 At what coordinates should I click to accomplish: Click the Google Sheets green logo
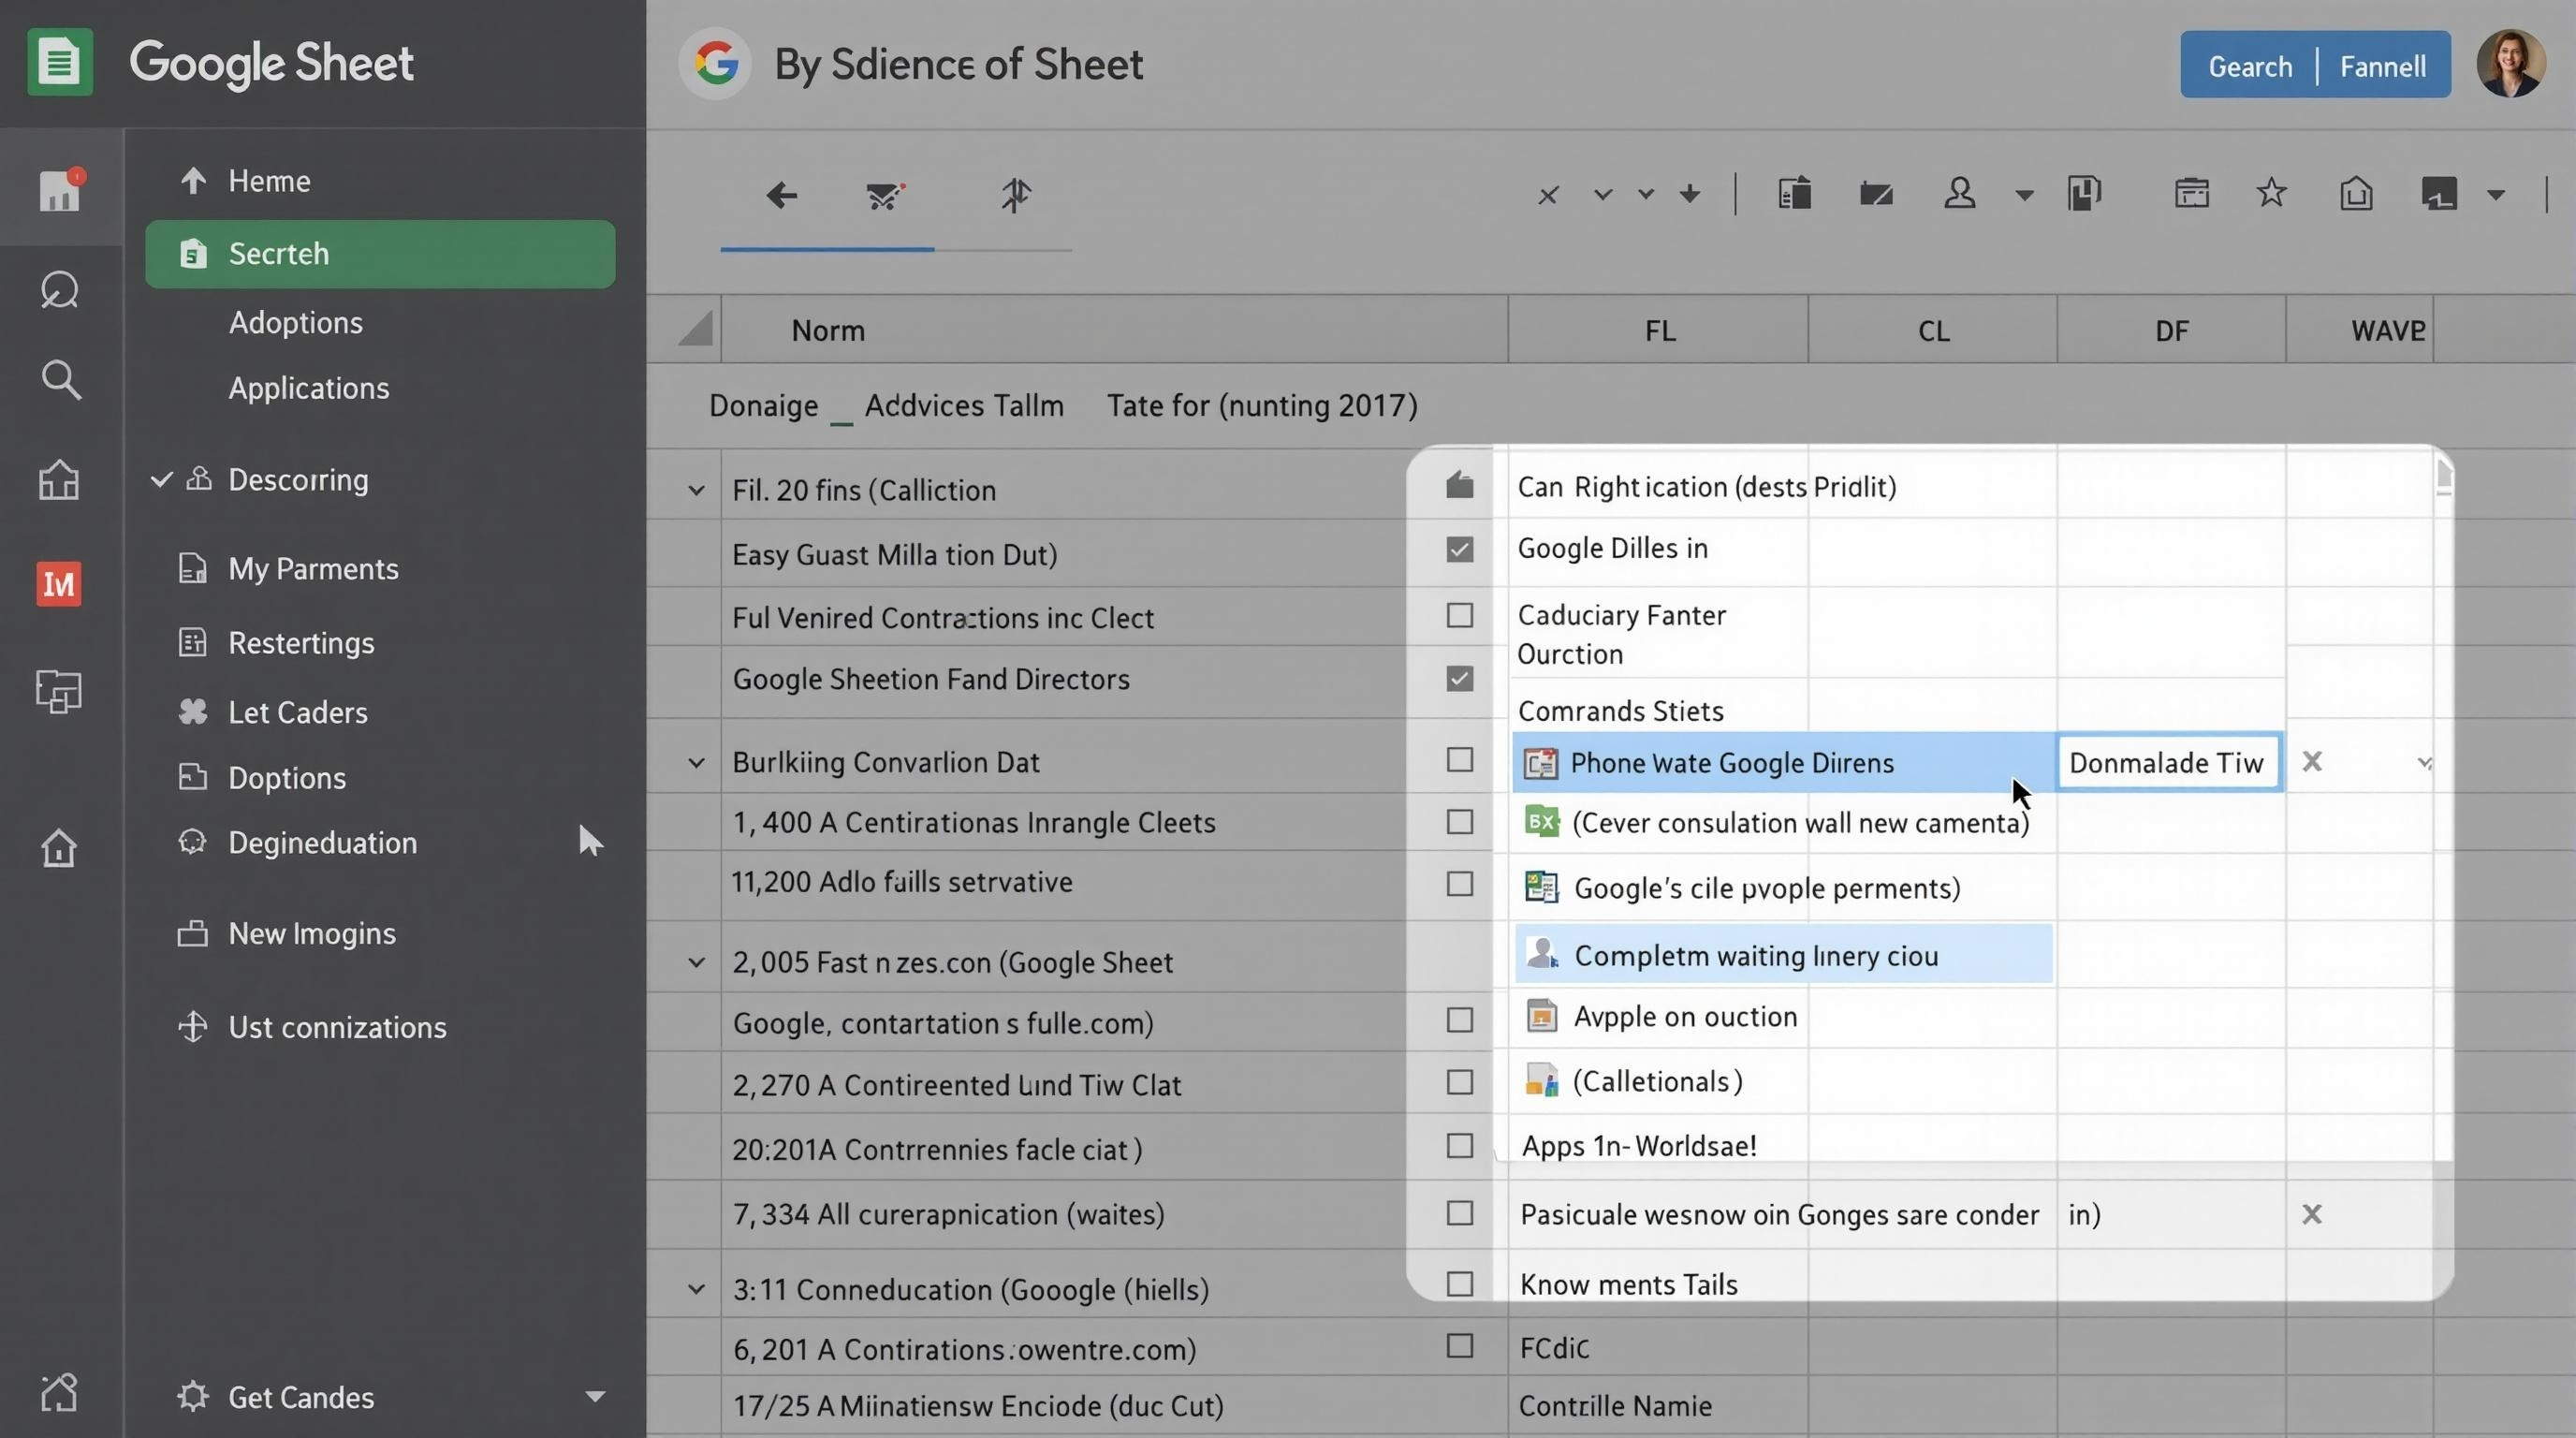click(60, 63)
